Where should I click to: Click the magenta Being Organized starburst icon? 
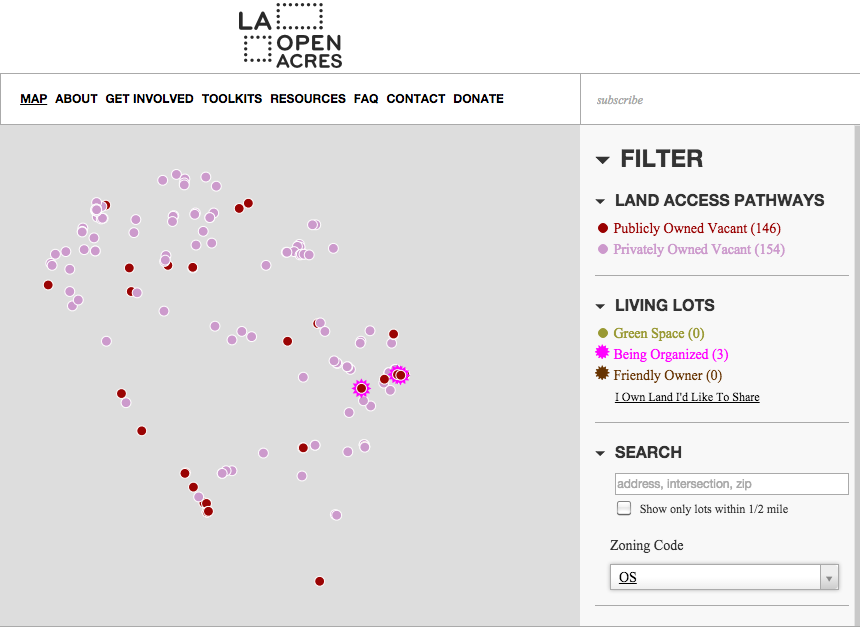click(x=602, y=353)
